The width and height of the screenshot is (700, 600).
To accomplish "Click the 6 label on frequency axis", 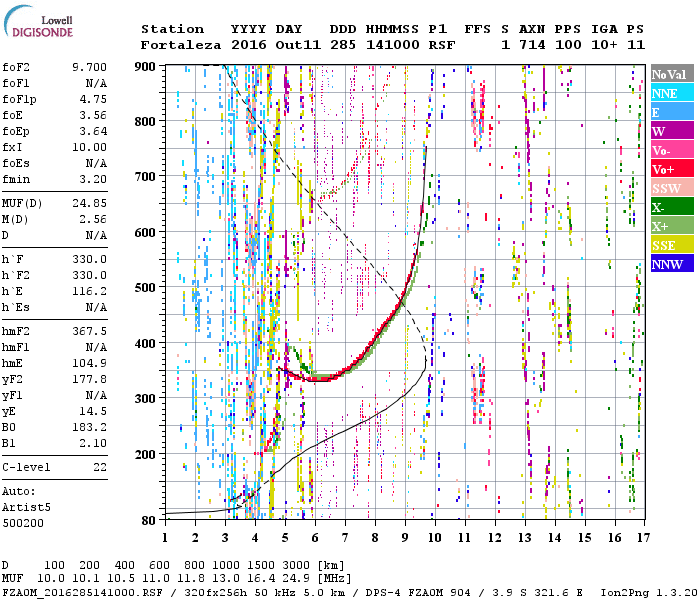I will point(315,538).
